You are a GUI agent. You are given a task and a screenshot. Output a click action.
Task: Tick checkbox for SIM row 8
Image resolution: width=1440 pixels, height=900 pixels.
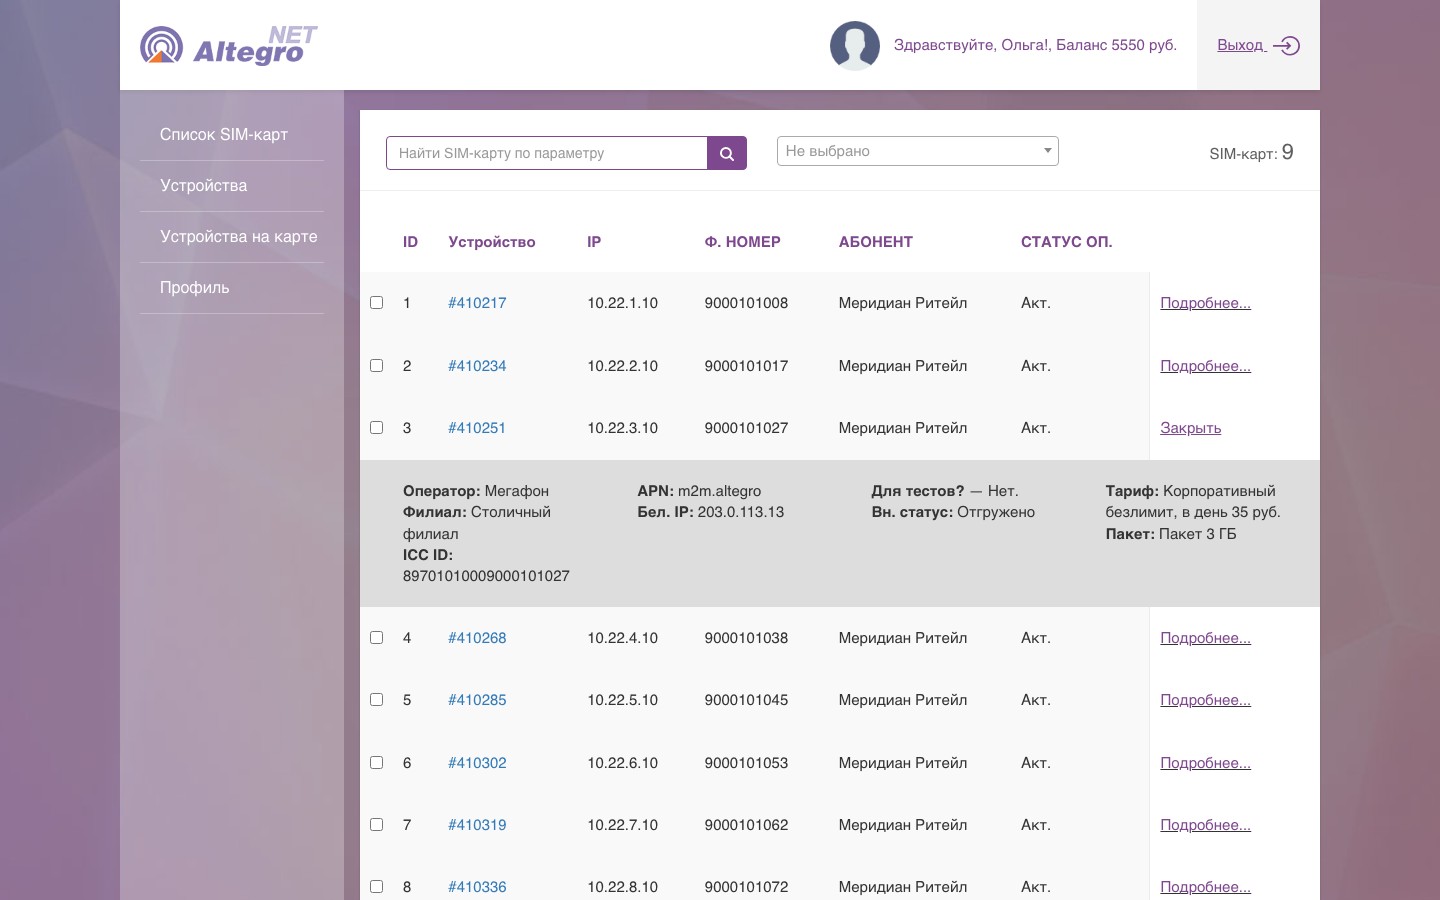click(x=377, y=886)
